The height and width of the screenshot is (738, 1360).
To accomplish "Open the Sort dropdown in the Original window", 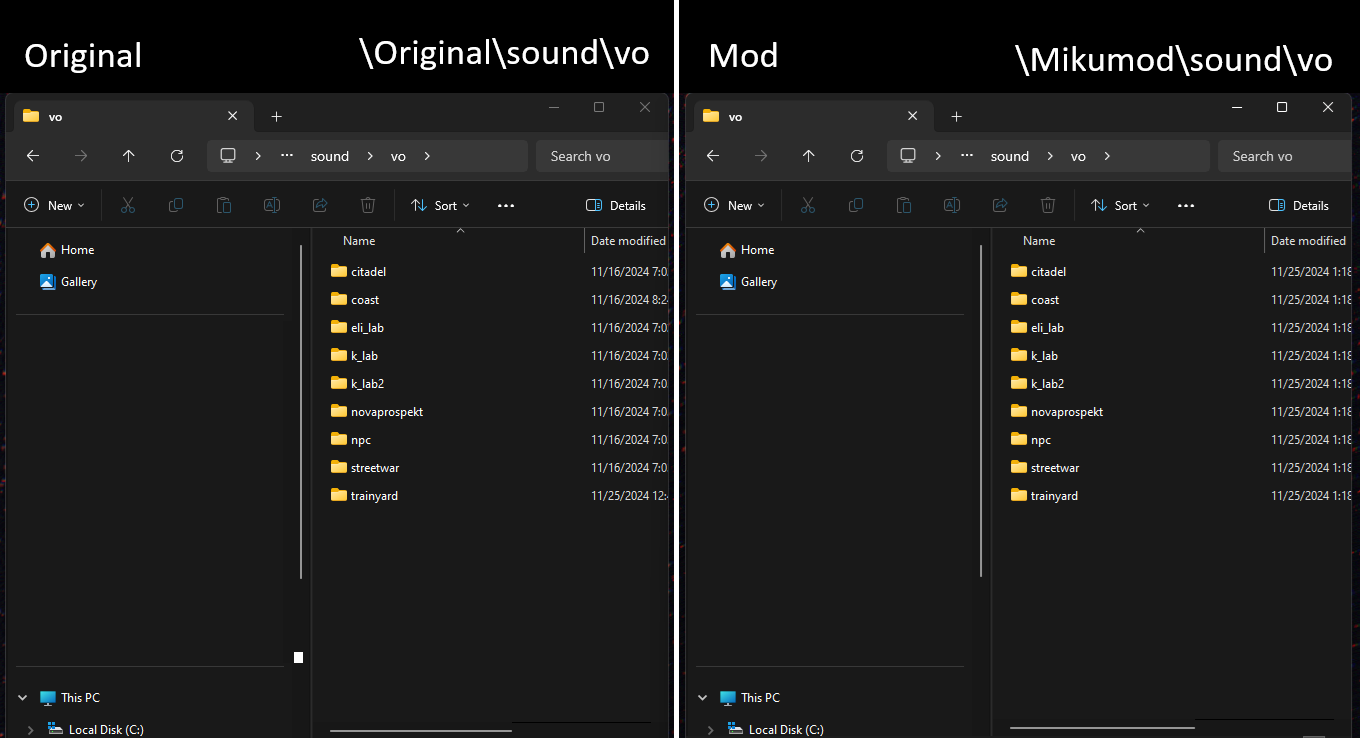I will point(440,205).
